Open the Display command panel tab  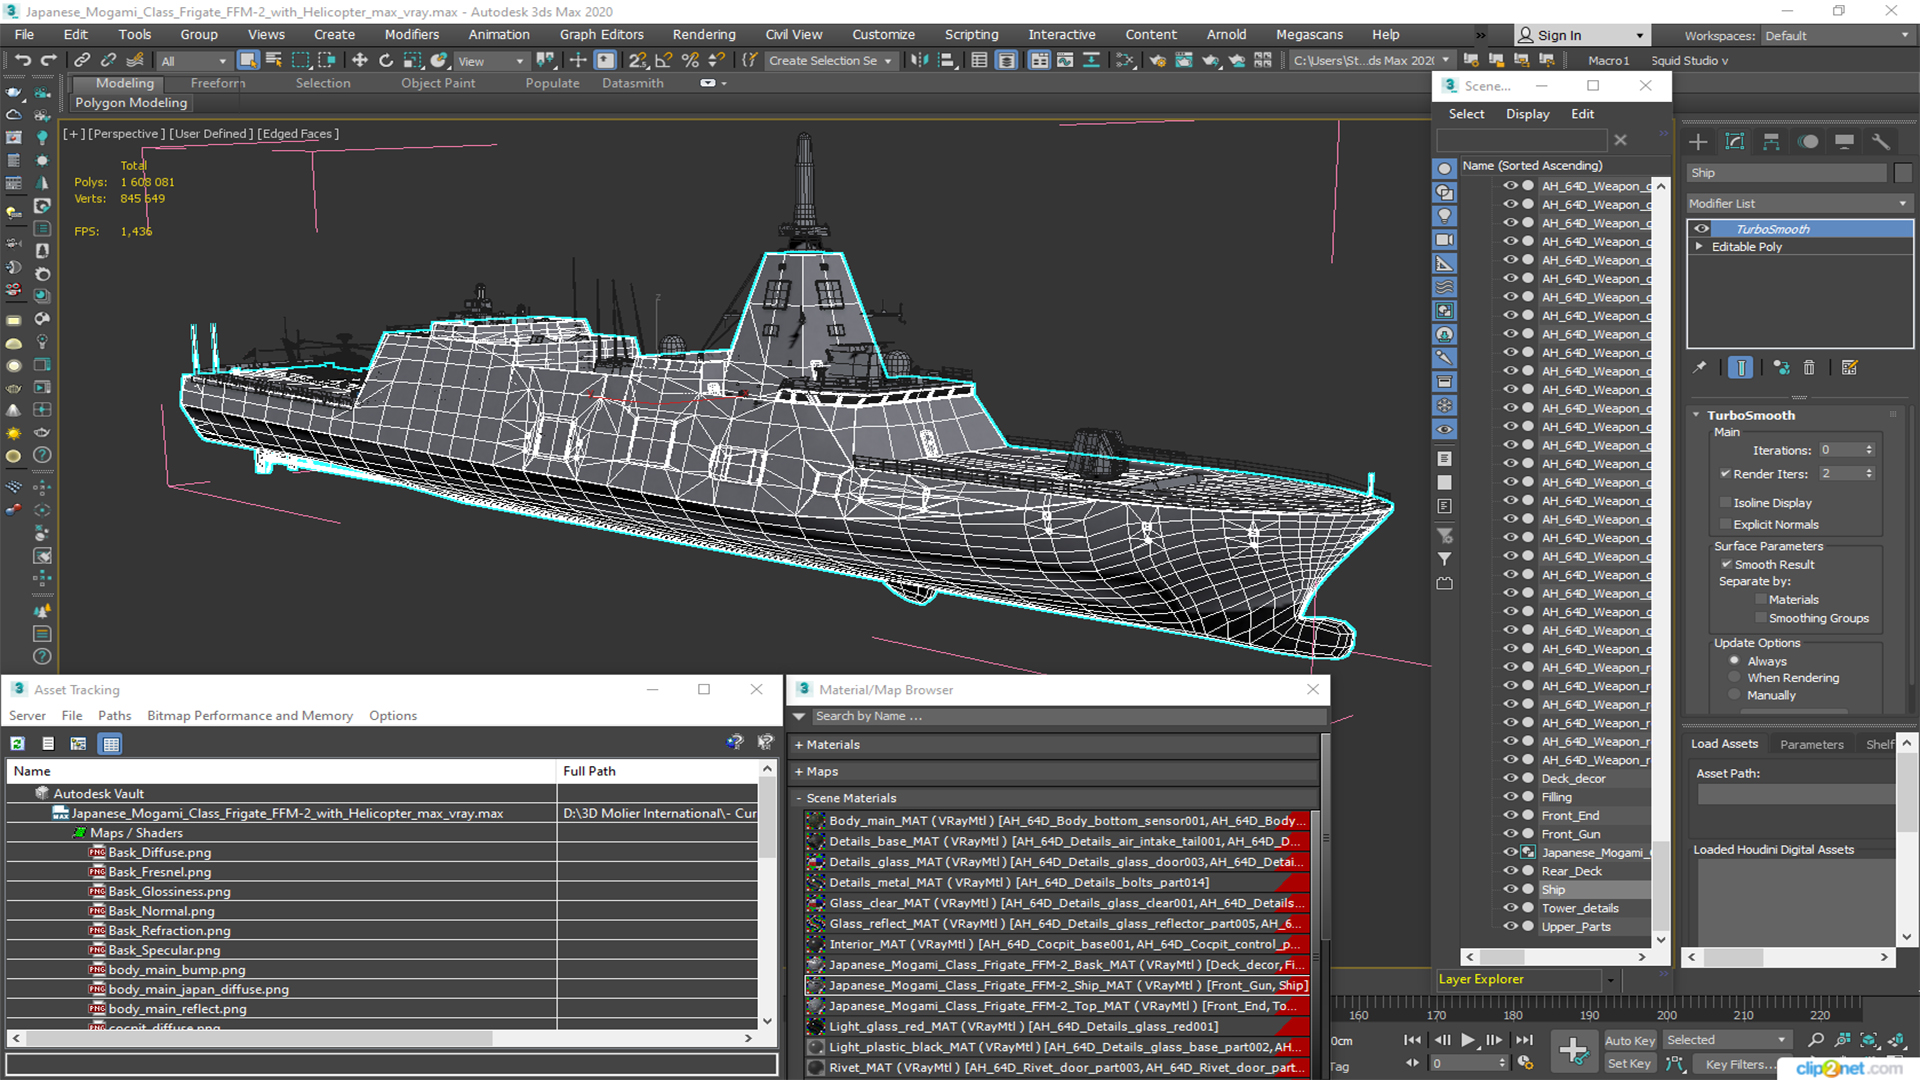click(1844, 142)
